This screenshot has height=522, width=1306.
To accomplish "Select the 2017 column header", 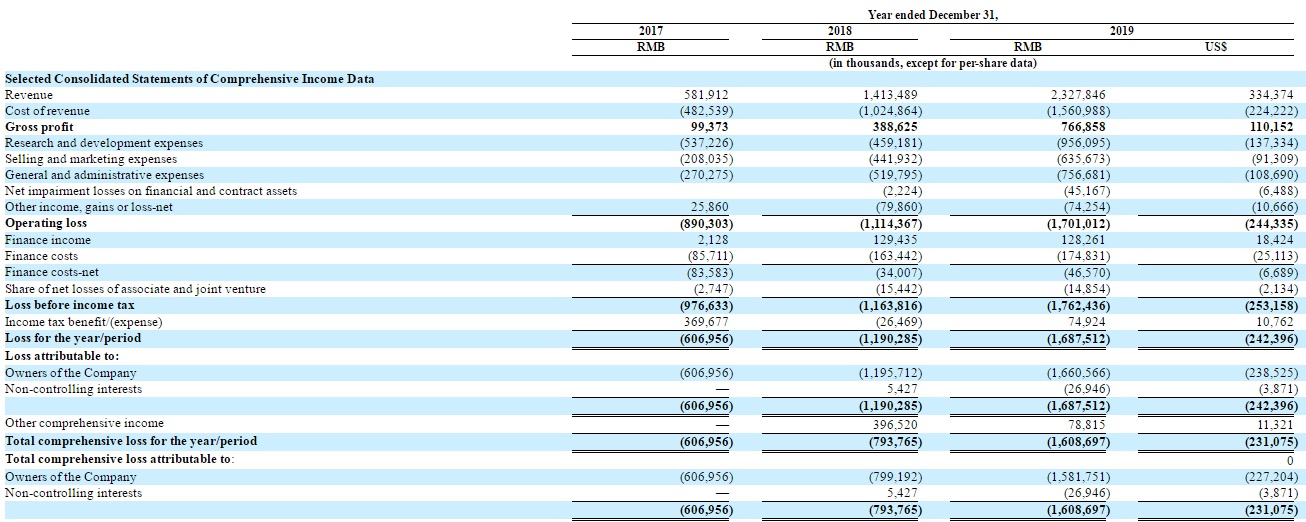I will [649, 31].
